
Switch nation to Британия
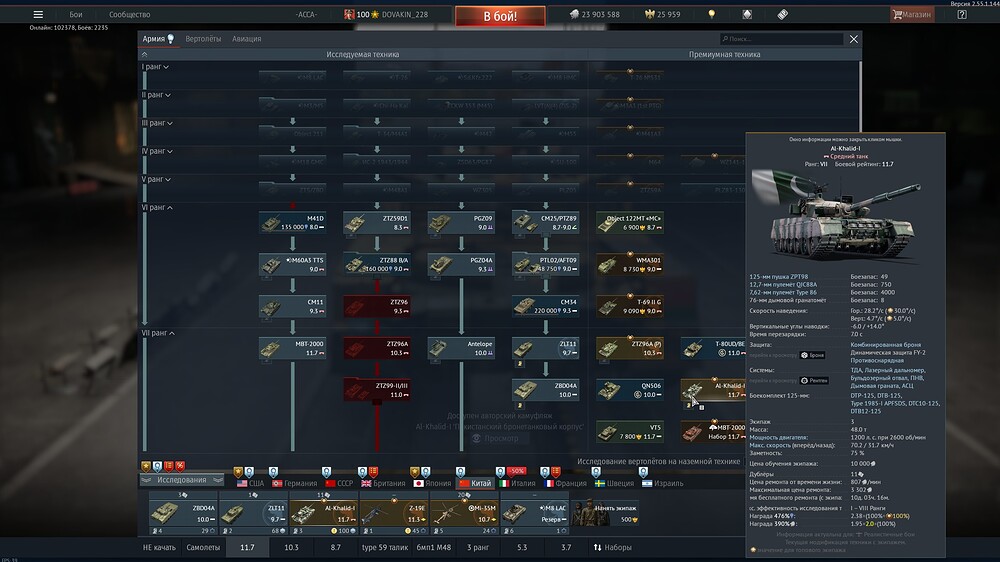point(383,484)
